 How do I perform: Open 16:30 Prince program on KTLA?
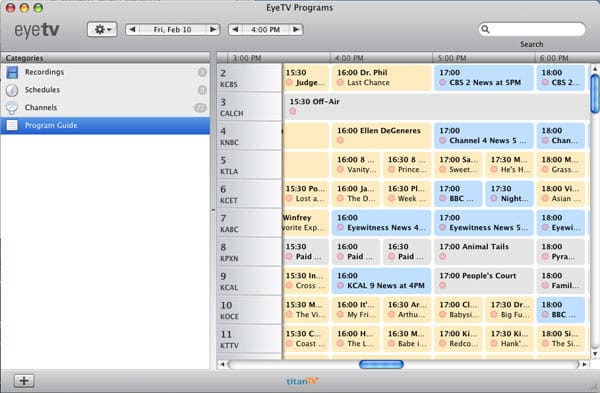[x=407, y=165]
